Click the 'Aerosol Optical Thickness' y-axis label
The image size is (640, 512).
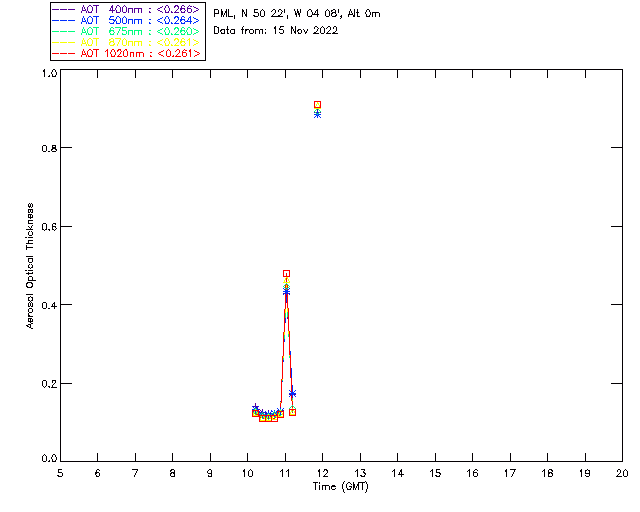[x=30, y=266]
